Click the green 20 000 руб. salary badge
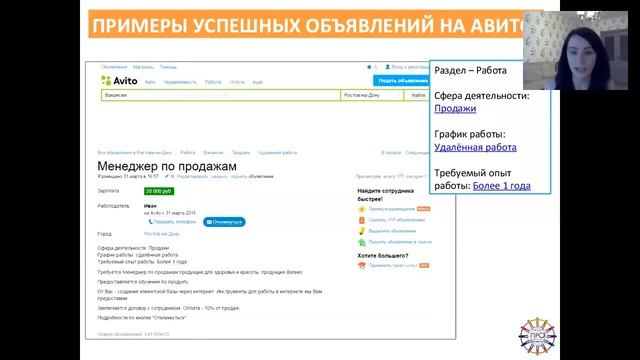This screenshot has height=360, width=640. pyautogui.click(x=159, y=191)
